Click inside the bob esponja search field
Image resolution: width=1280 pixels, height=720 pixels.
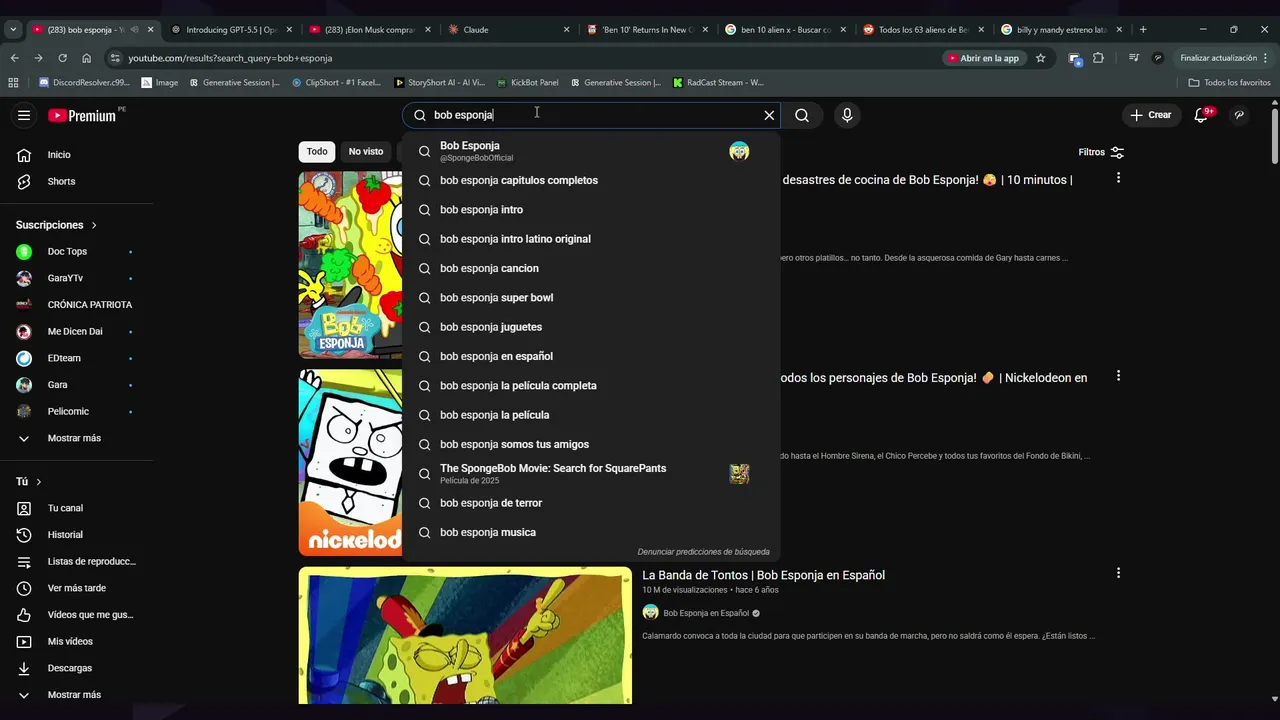pyautogui.click(x=590, y=115)
